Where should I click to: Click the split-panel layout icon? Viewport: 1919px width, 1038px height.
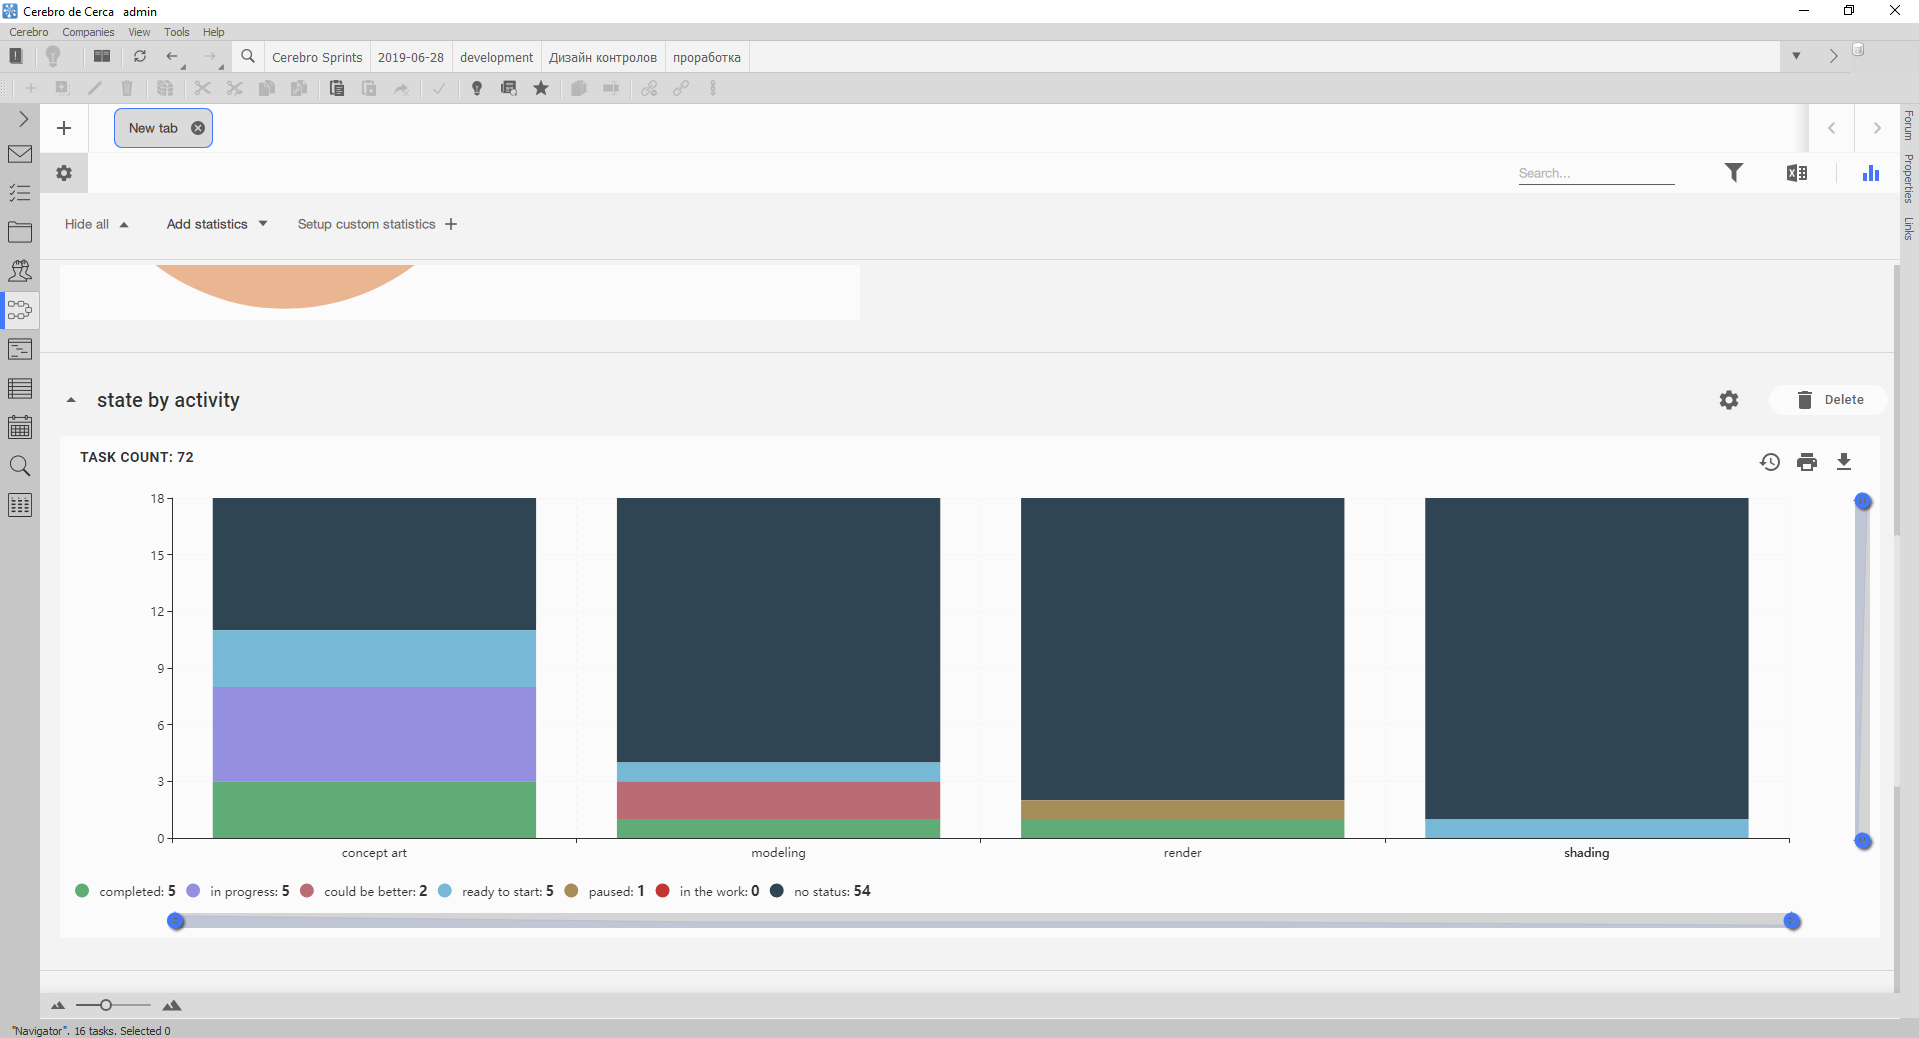coord(102,57)
